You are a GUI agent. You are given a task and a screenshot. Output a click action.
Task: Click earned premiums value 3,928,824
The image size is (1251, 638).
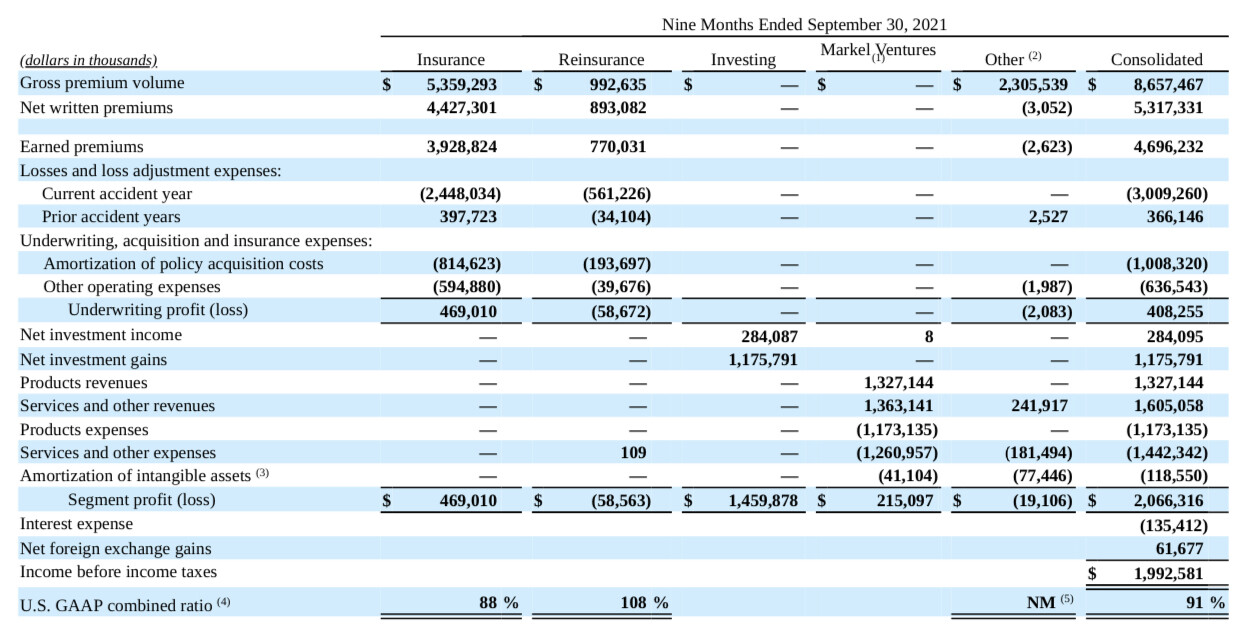[462, 147]
